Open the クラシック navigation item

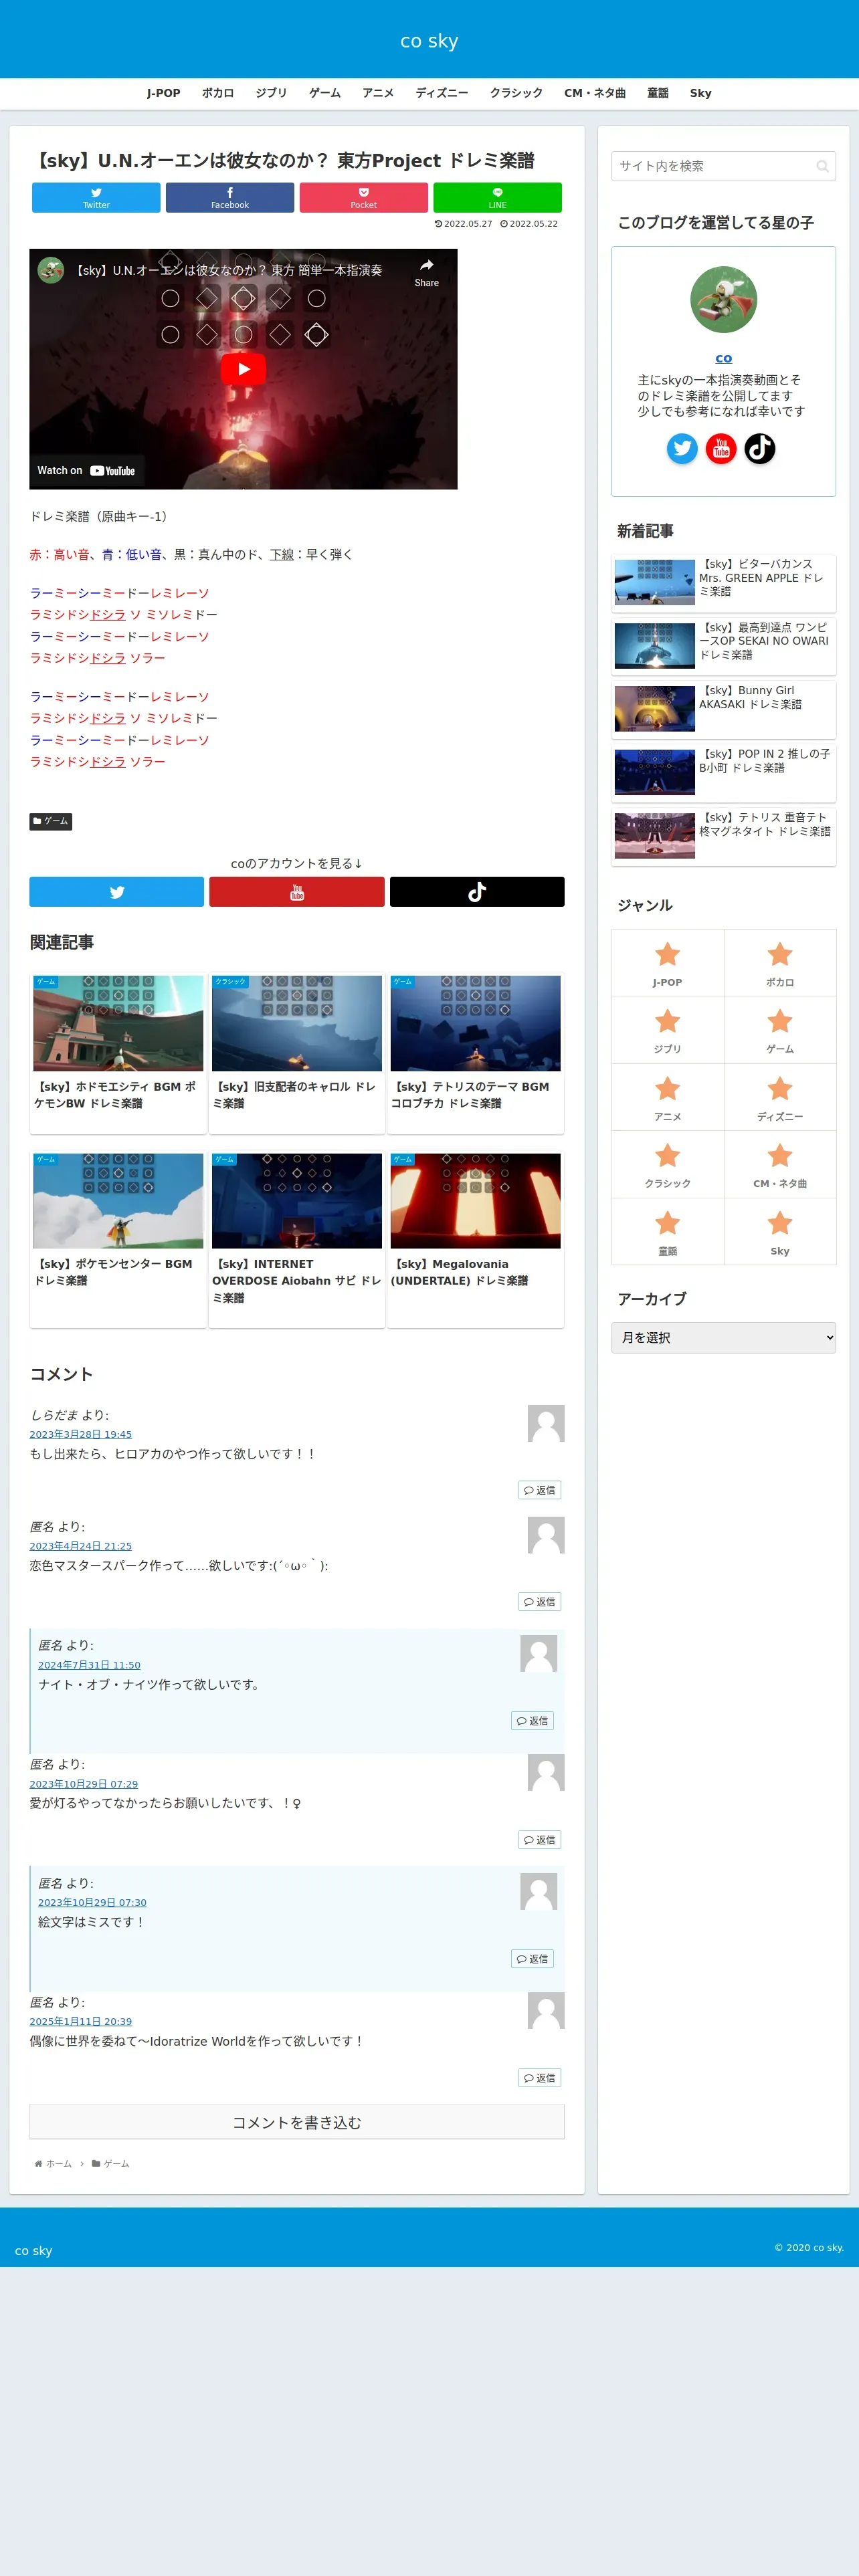pos(516,93)
